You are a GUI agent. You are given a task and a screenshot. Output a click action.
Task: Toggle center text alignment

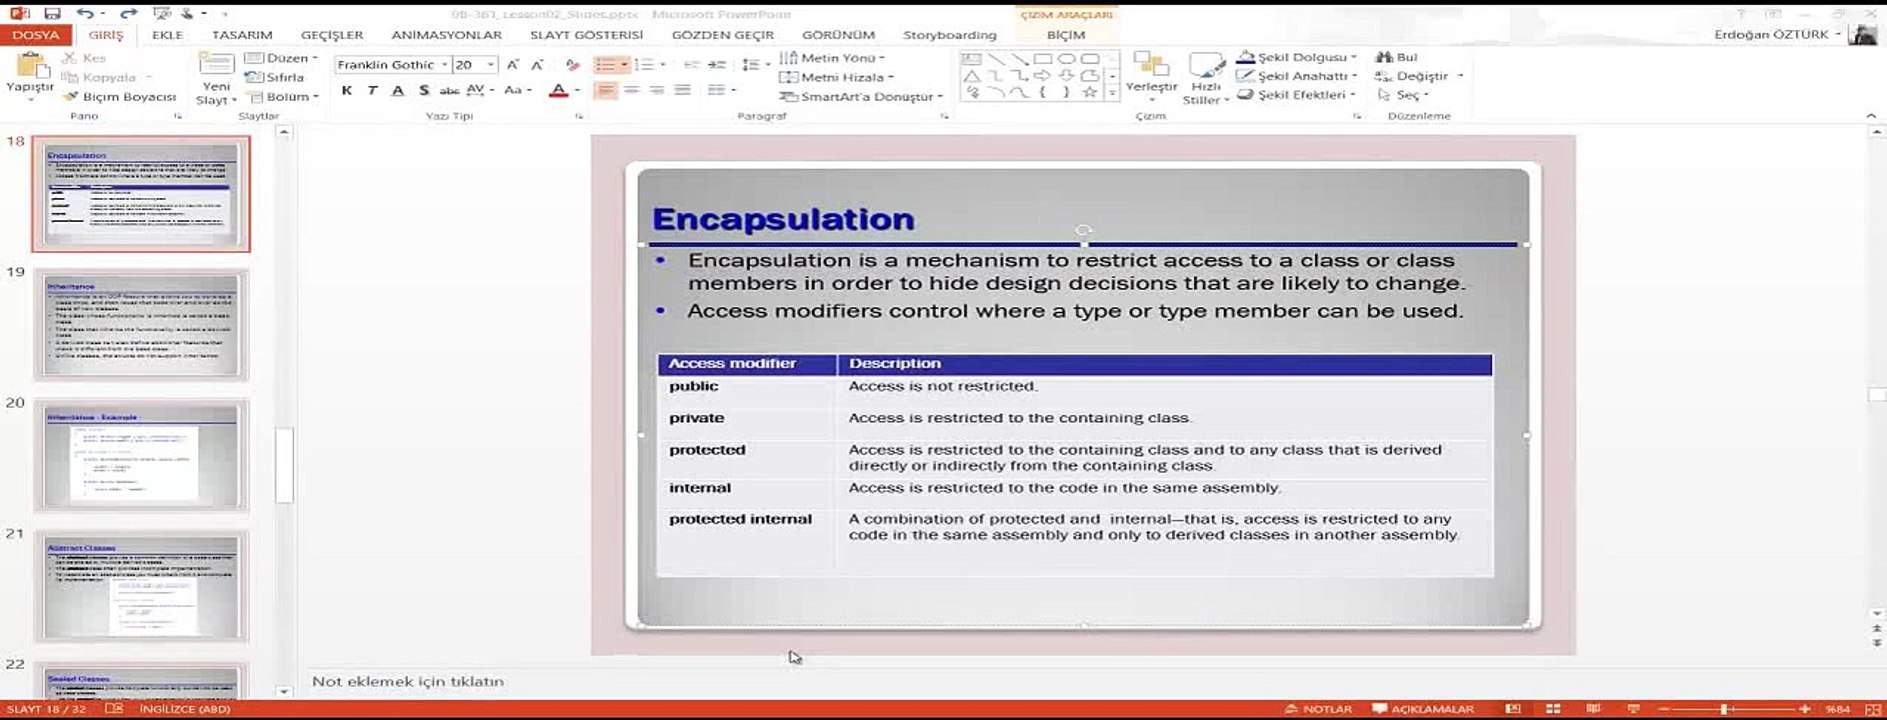(631, 90)
